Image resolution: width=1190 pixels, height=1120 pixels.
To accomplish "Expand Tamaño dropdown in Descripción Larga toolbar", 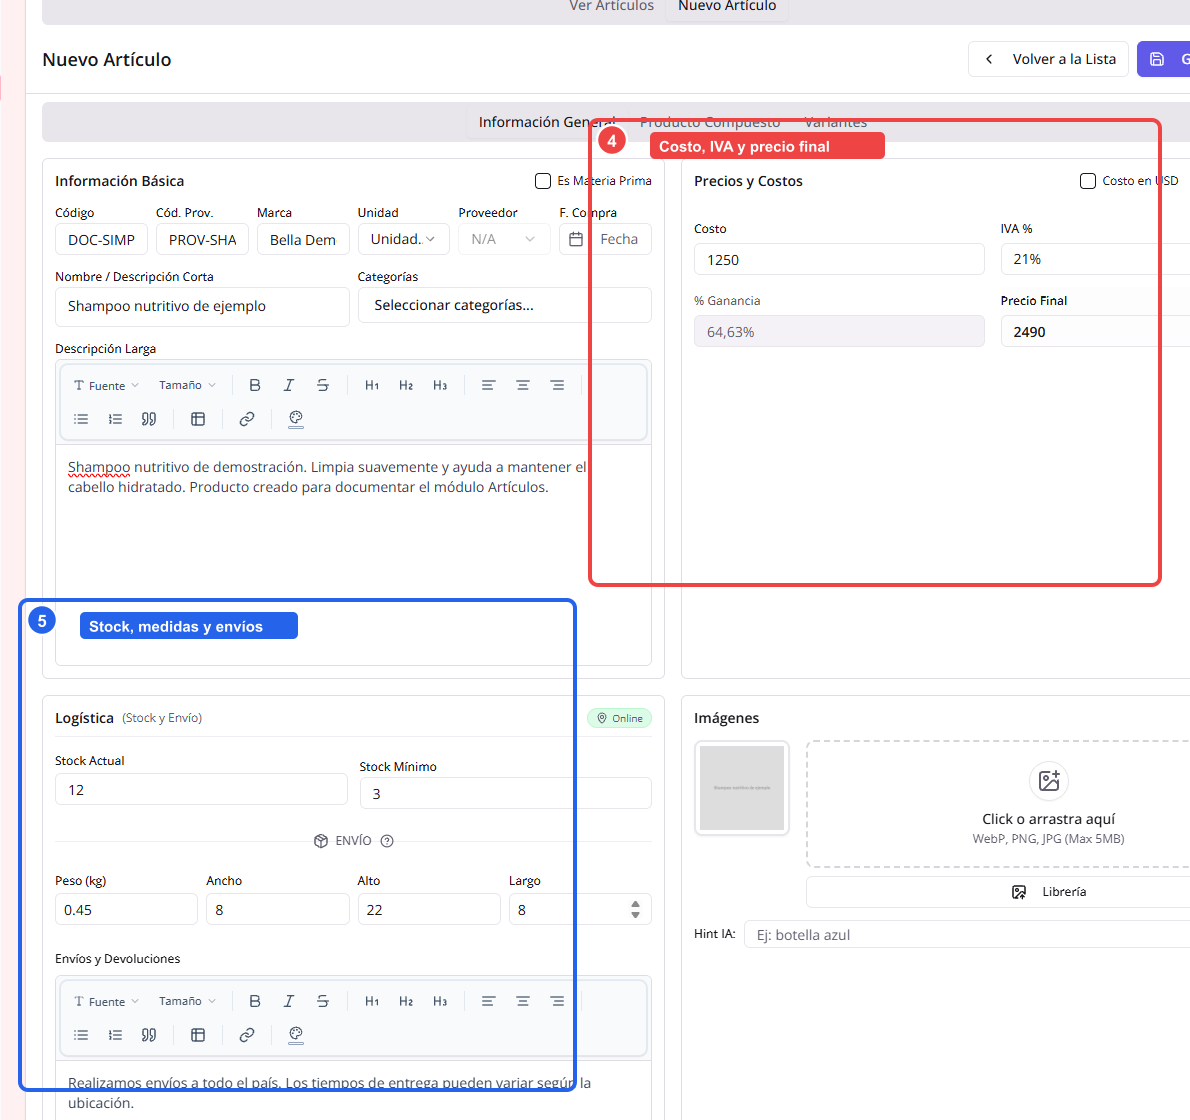I will pos(187,385).
